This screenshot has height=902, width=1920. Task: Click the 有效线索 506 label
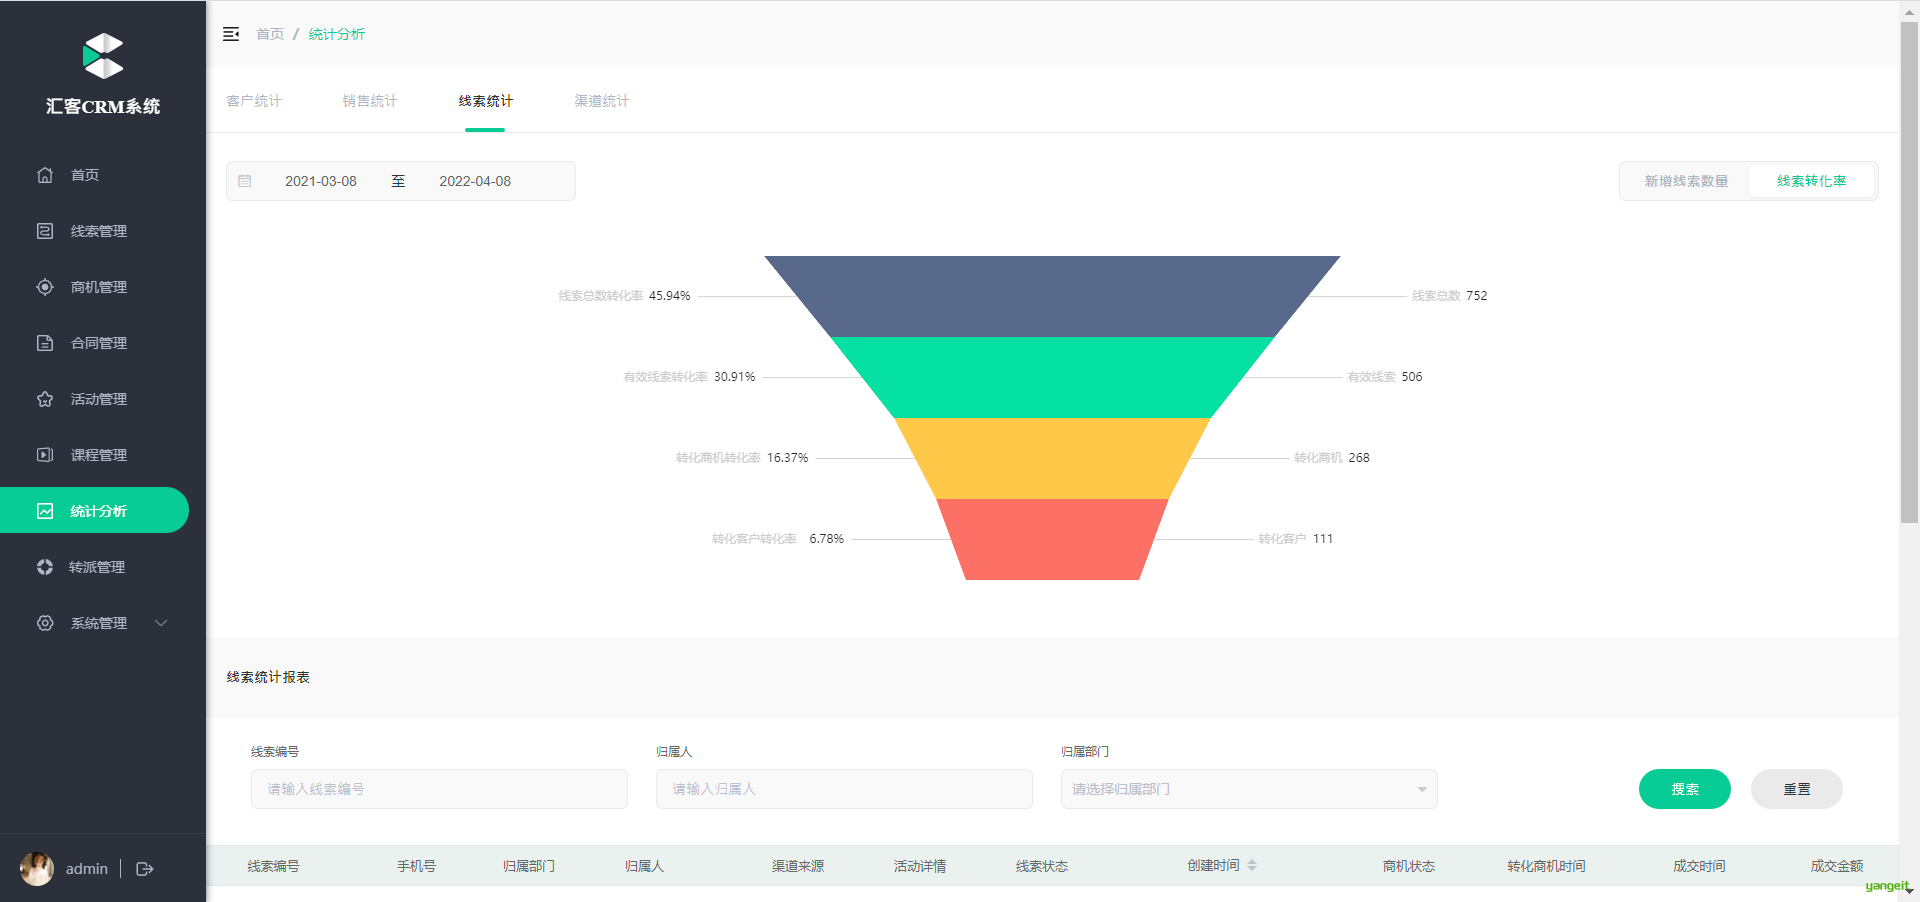tap(1385, 377)
